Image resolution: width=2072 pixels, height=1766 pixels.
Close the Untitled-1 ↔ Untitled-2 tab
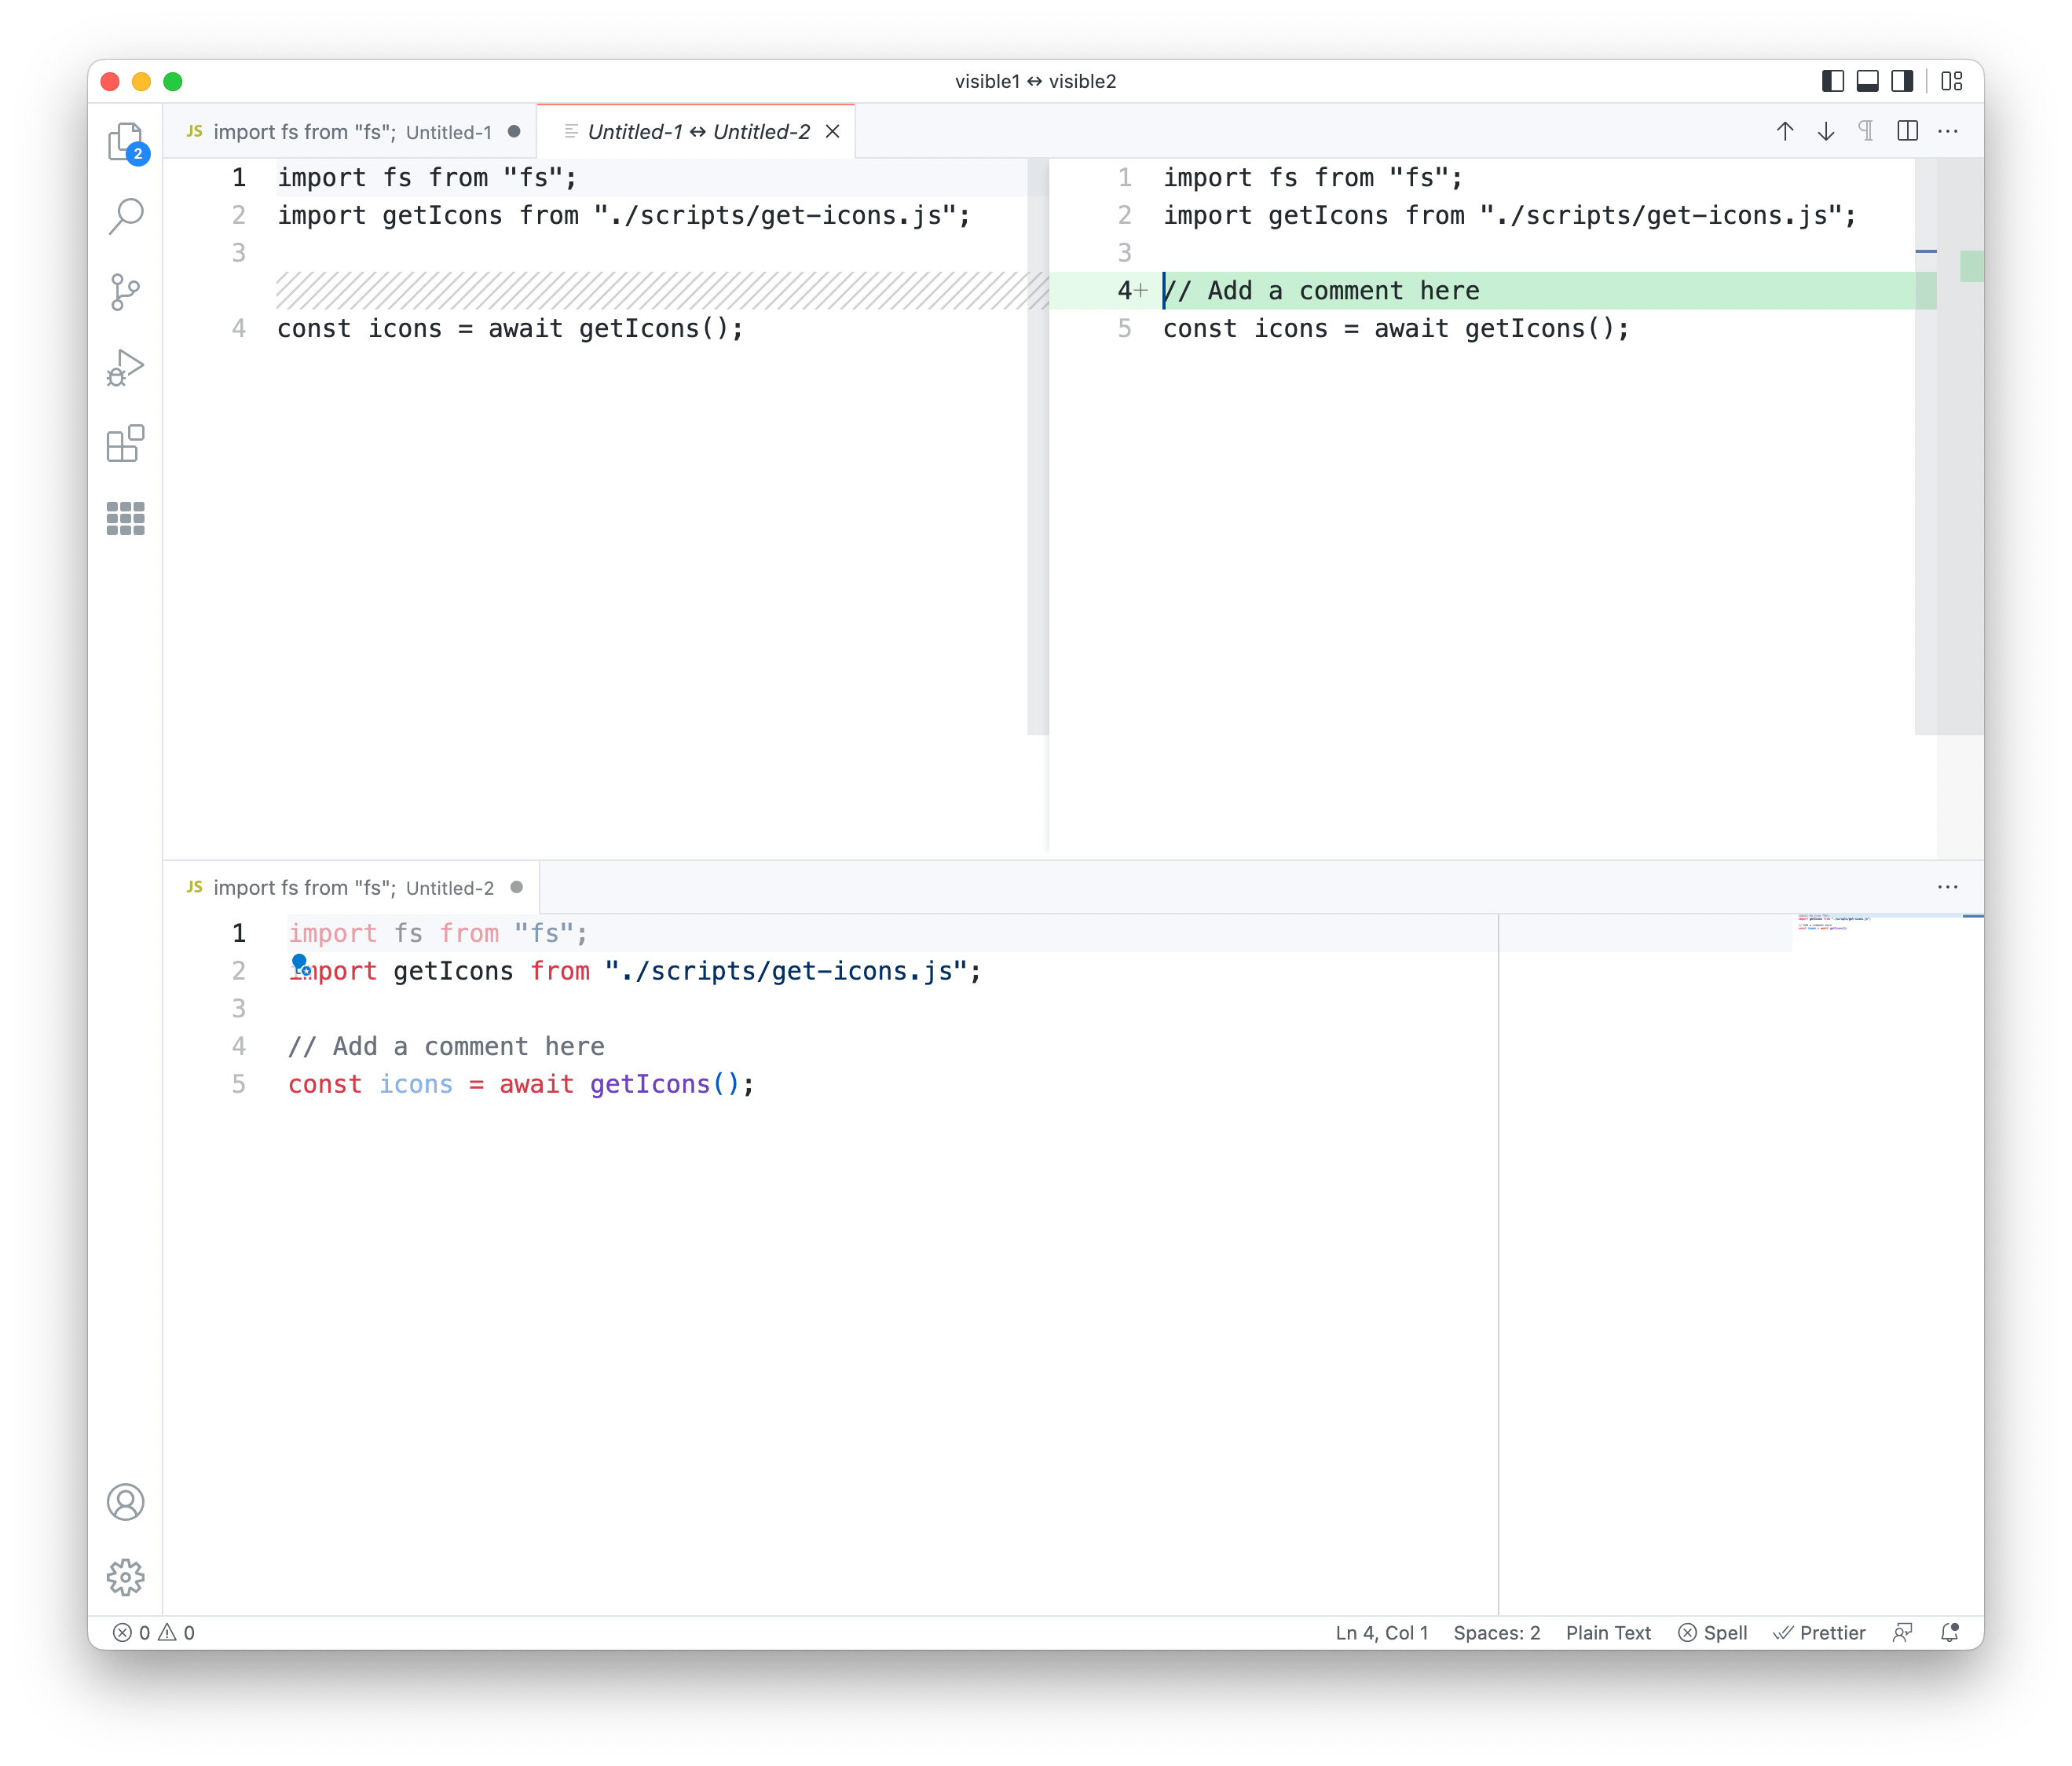[832, 131]
